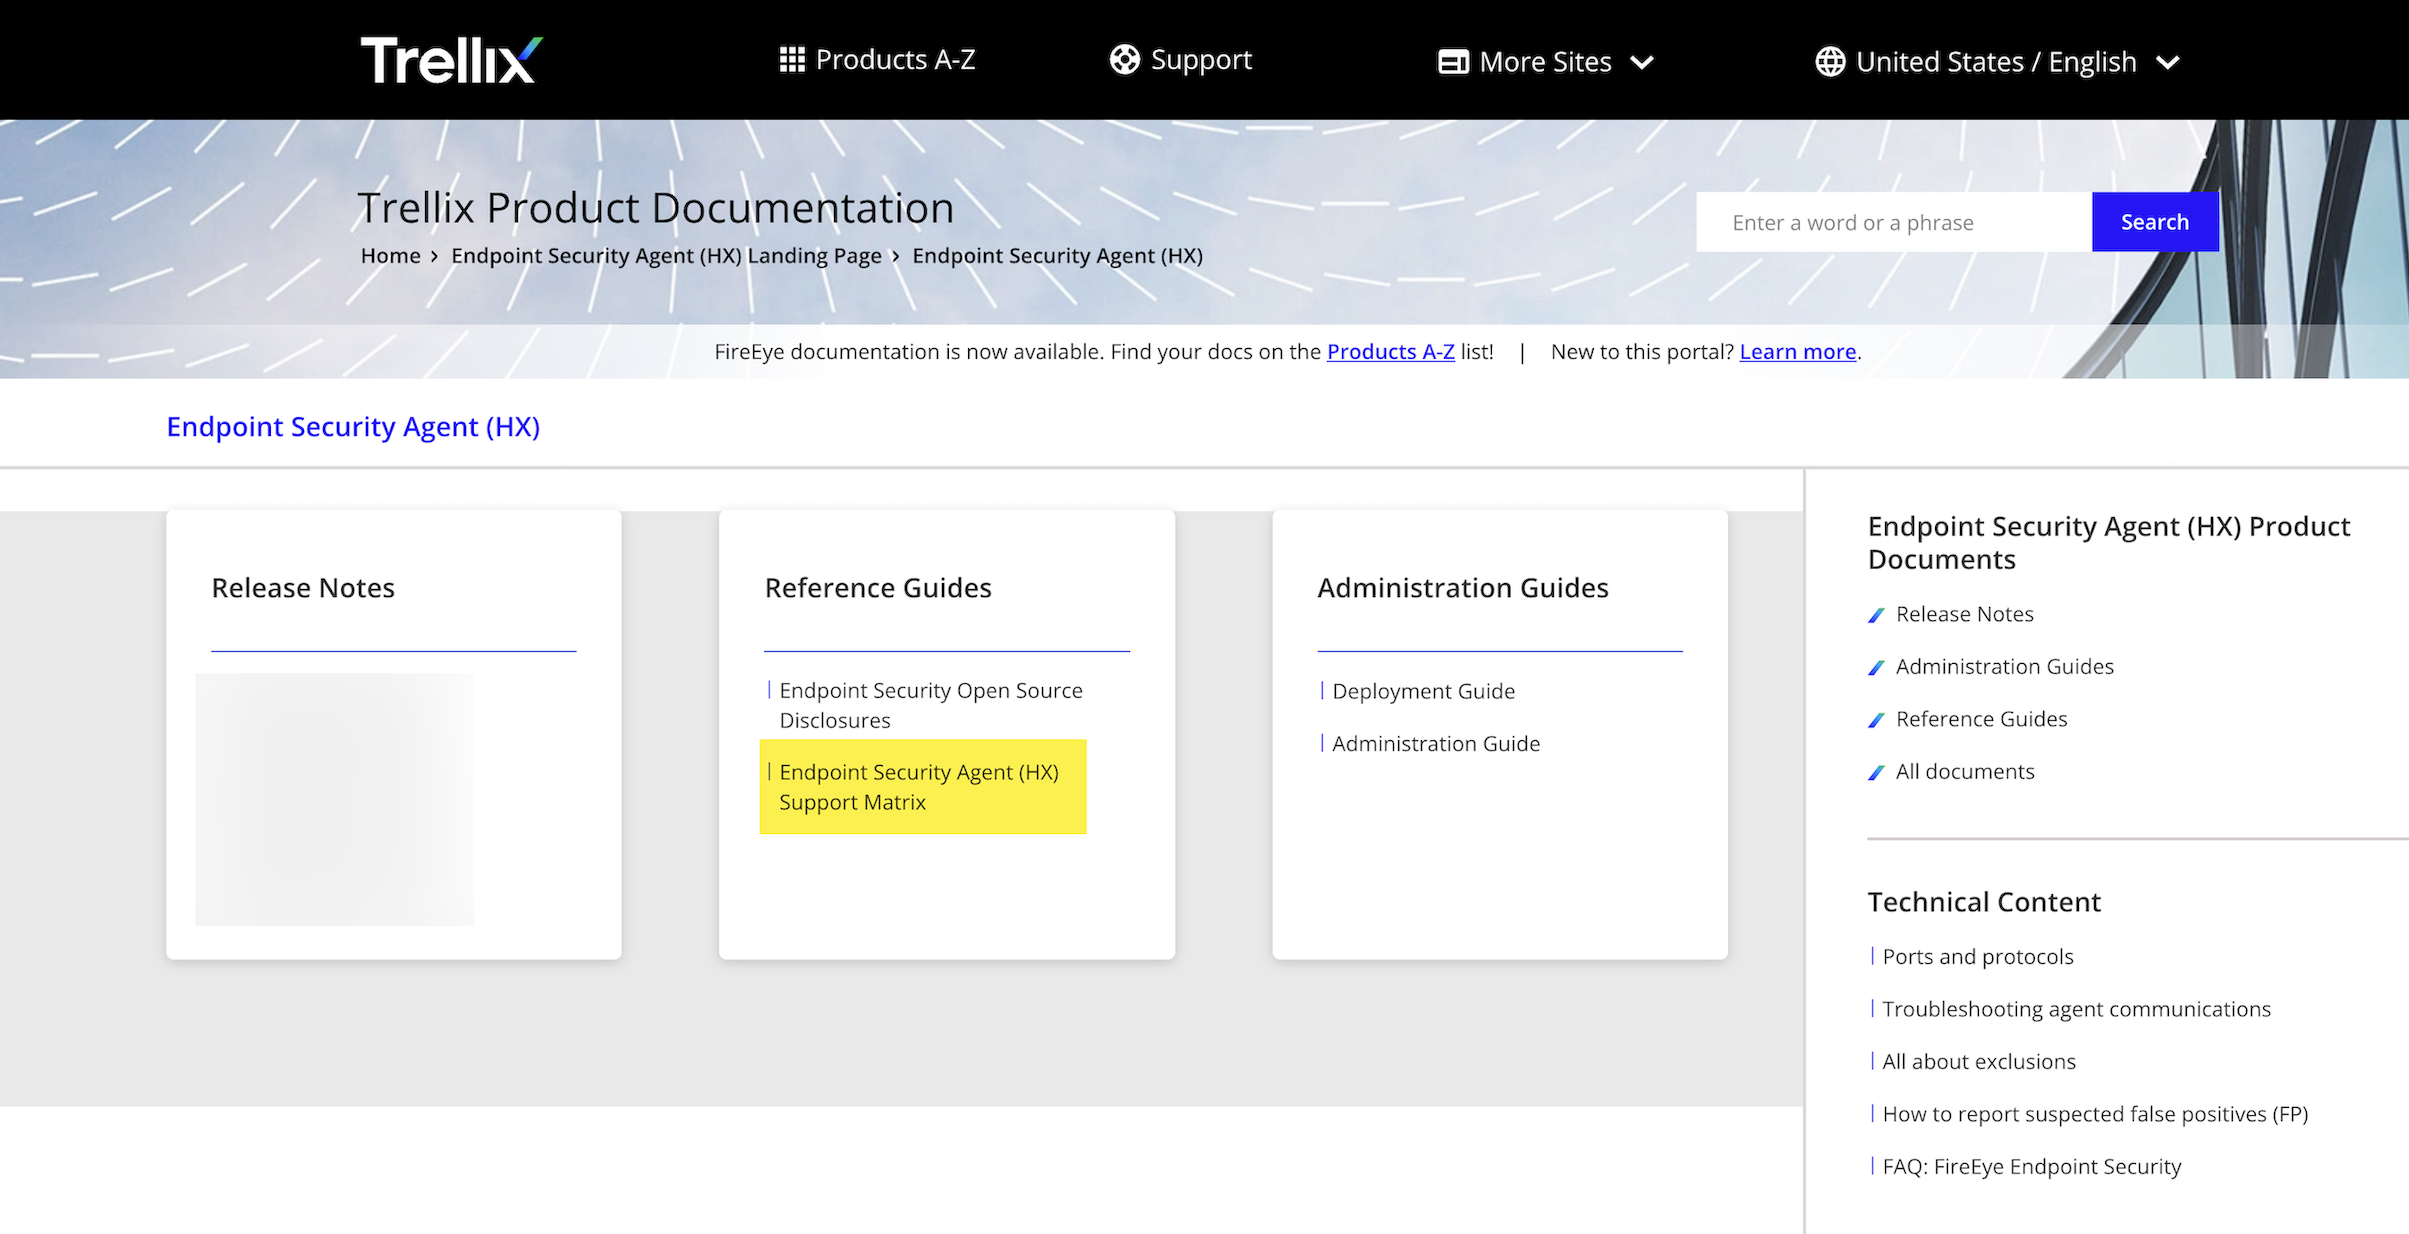The height and width of the screenshot is (1234, 2409).
Task: Click the Support lifebuoy icon
Action: point(1125,60)
